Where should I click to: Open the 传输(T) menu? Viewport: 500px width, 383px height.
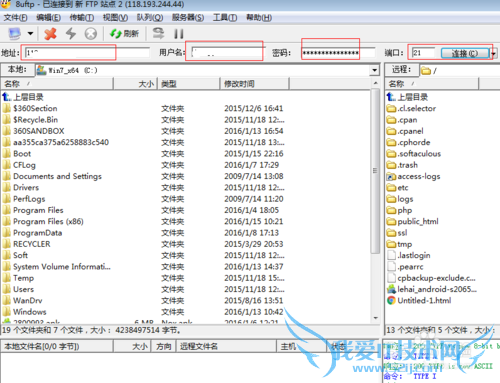pyautogui.click(x=81, y=17)
